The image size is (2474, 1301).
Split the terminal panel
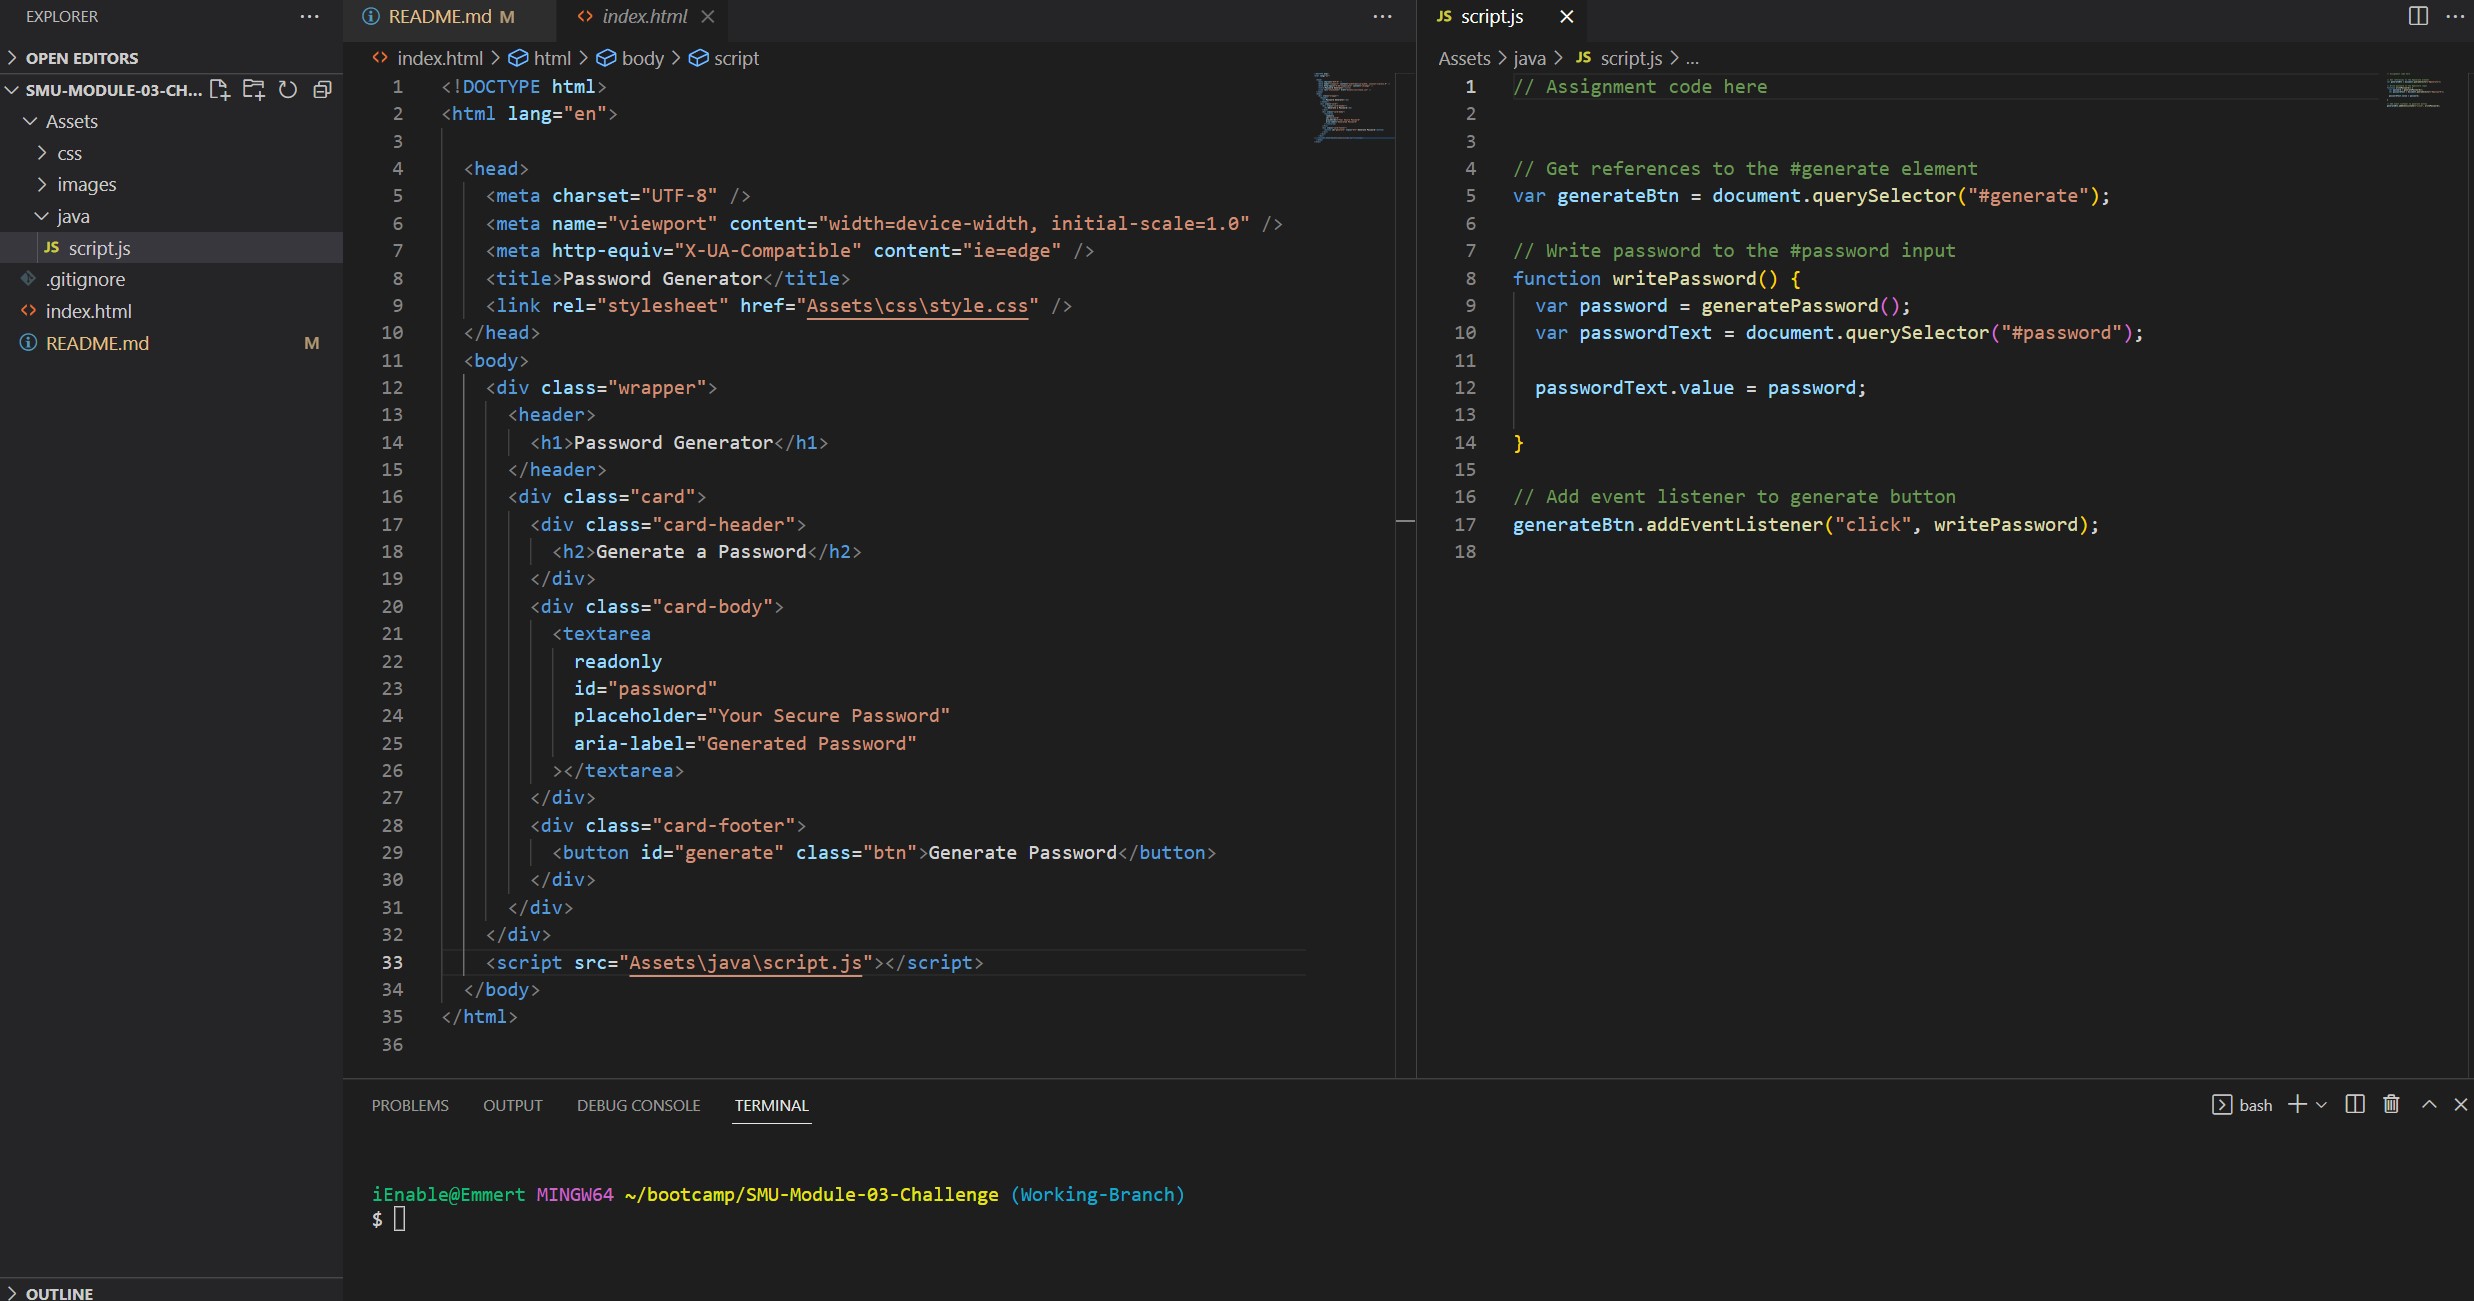pyautogui.click(x=2355, y=1104)
